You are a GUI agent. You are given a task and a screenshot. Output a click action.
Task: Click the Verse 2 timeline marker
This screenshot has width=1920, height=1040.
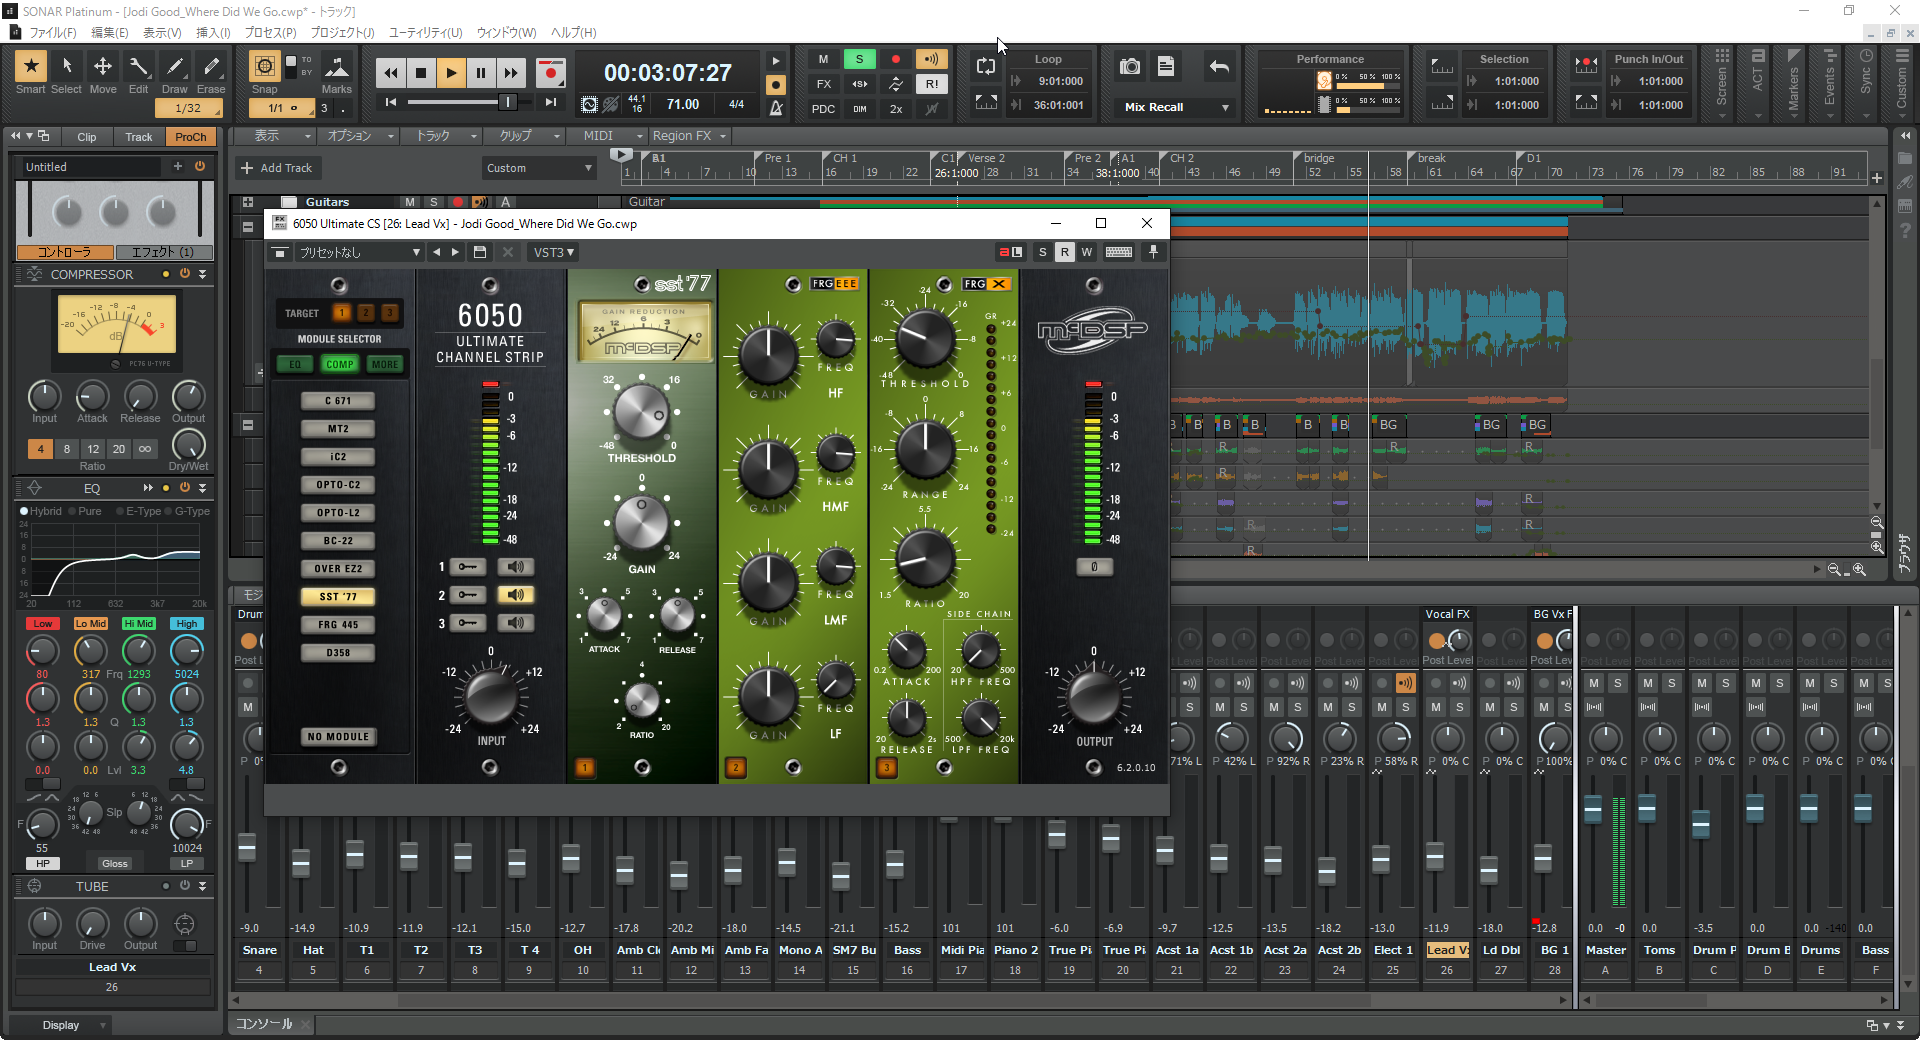(986, 158)
